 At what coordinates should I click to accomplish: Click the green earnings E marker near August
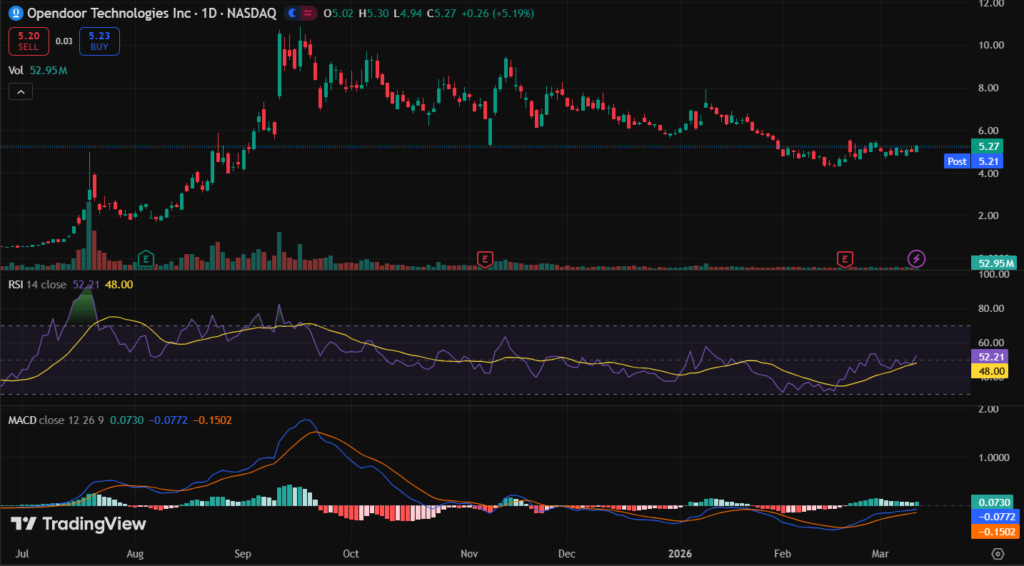146,259
